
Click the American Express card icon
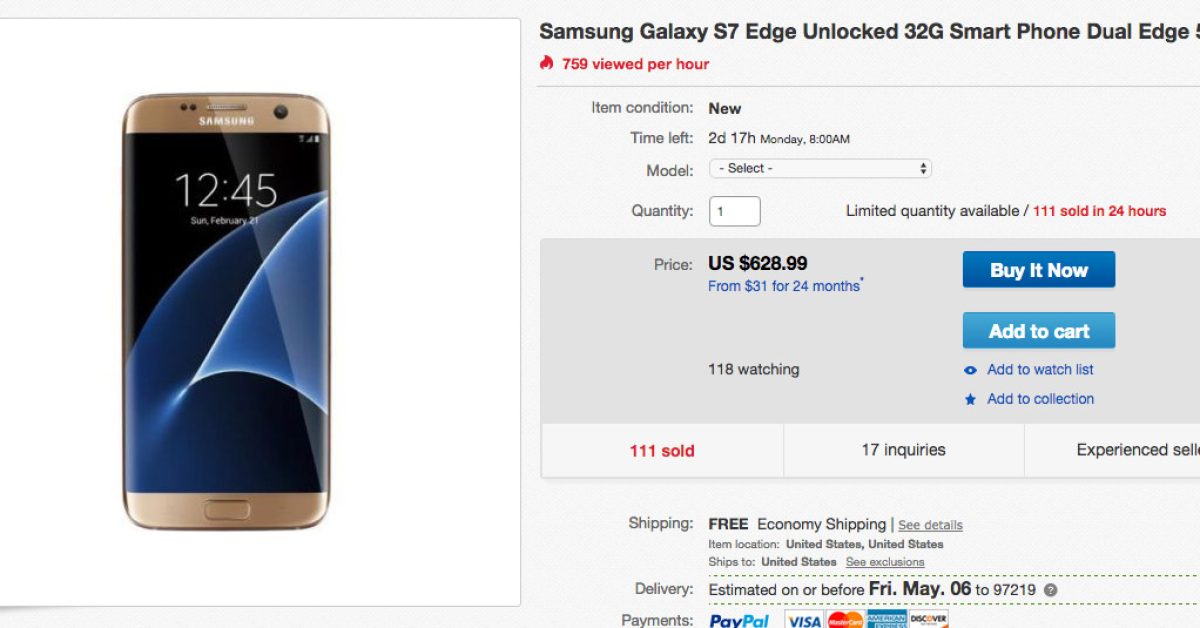(x=887, y=620)
